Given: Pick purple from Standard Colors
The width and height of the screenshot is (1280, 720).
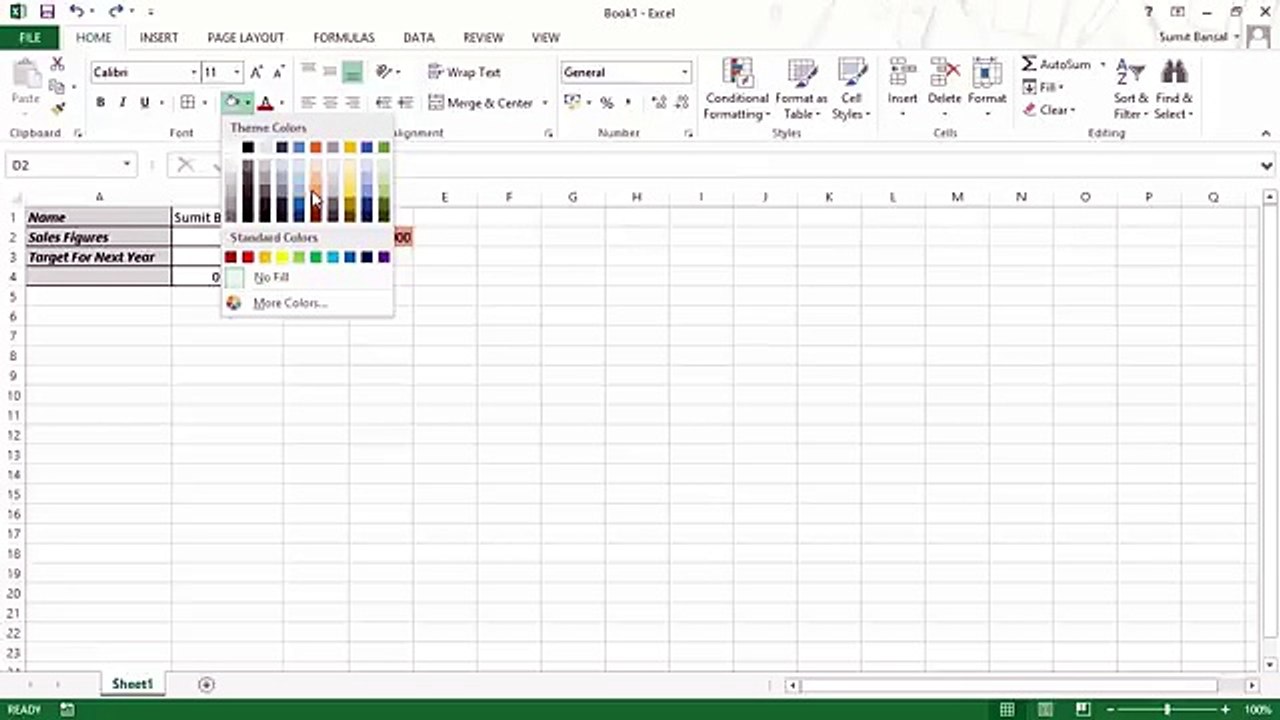Looking at the screenshot, I should tap(384, 257).
